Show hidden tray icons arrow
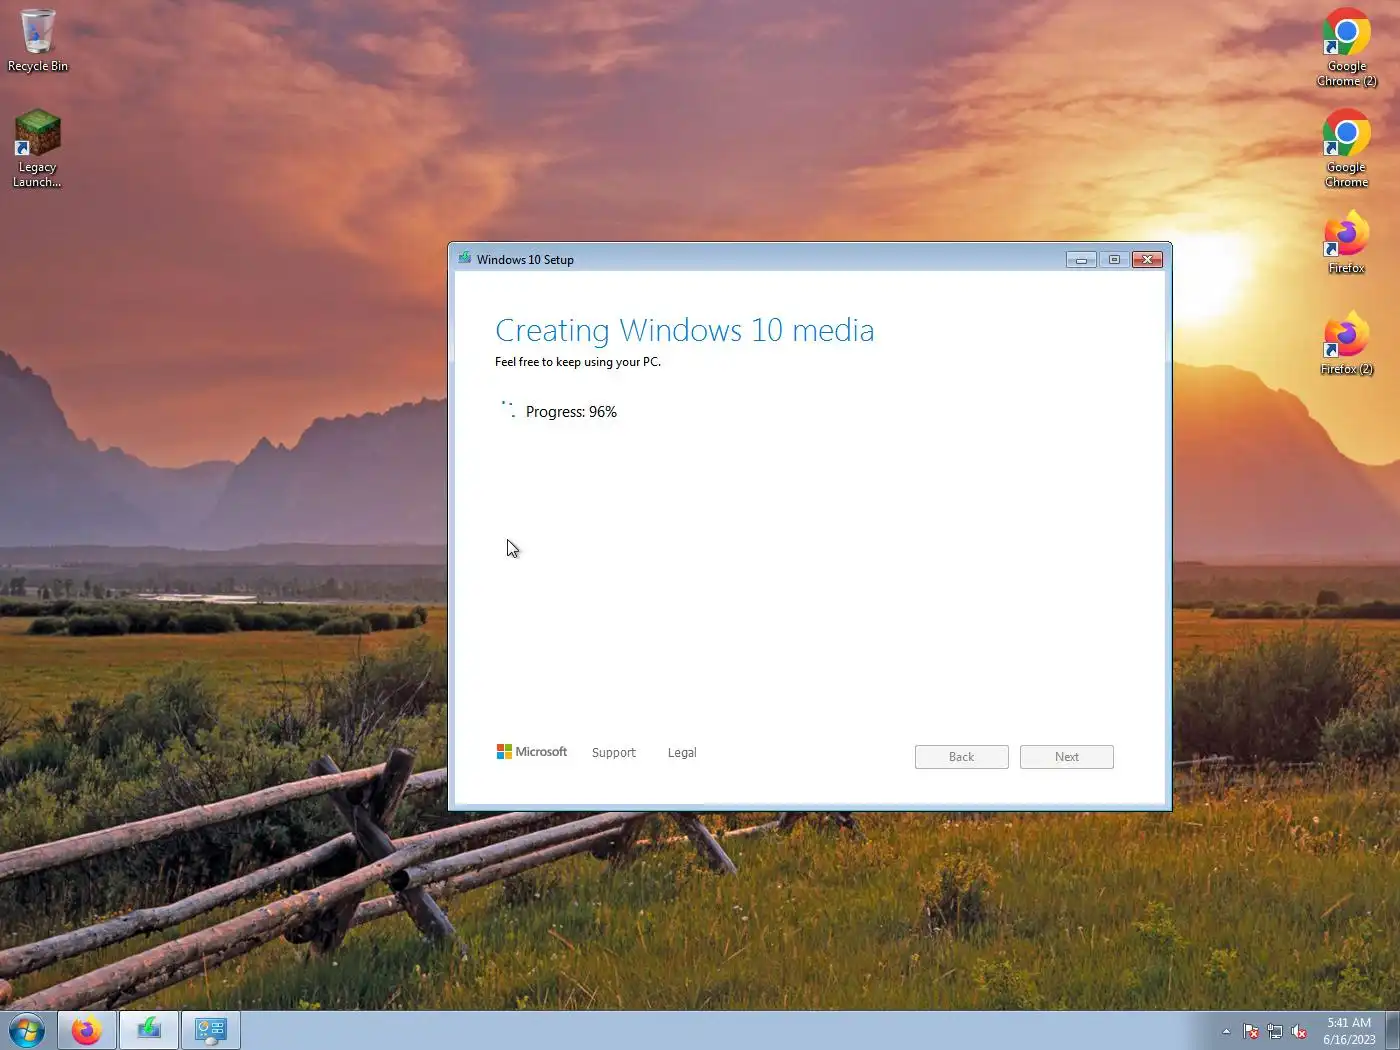 pyautogui.click(x=1226, y=1031)
